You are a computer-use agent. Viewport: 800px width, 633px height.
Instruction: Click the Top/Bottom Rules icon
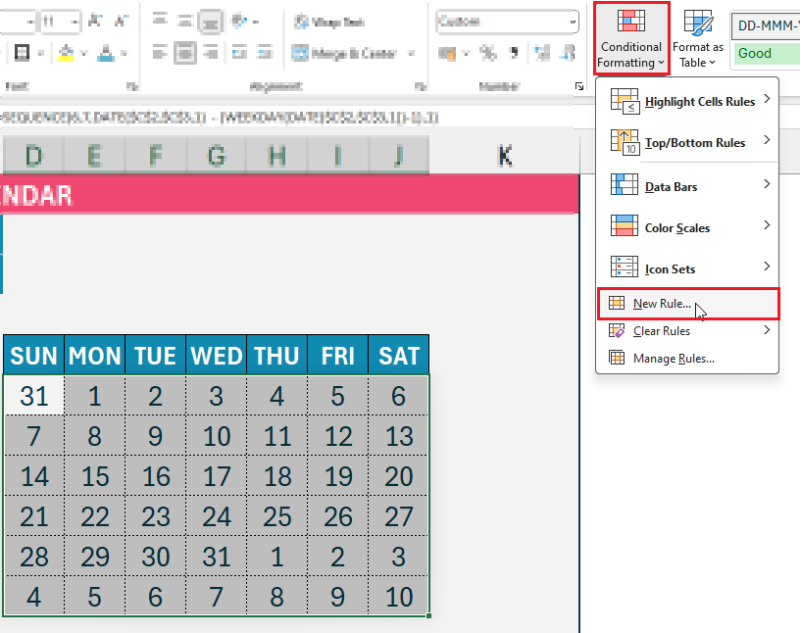click(625, 142)
